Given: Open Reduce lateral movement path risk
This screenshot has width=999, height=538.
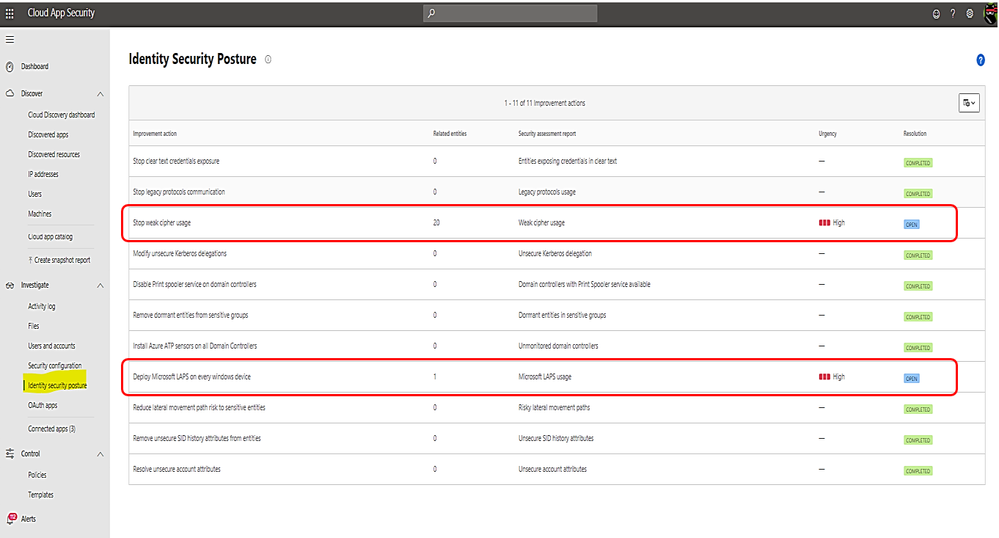Looking at the screenshot, I should [x=199, y=407].
